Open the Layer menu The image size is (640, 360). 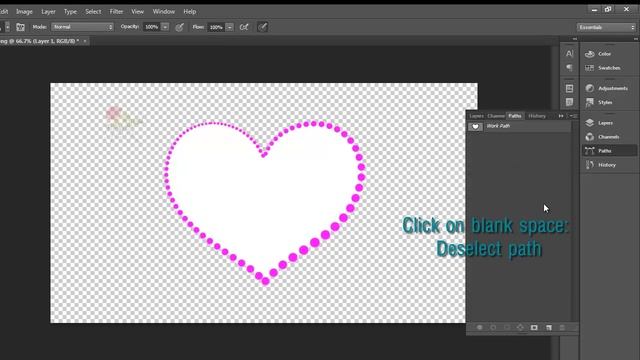coord(48,11)
